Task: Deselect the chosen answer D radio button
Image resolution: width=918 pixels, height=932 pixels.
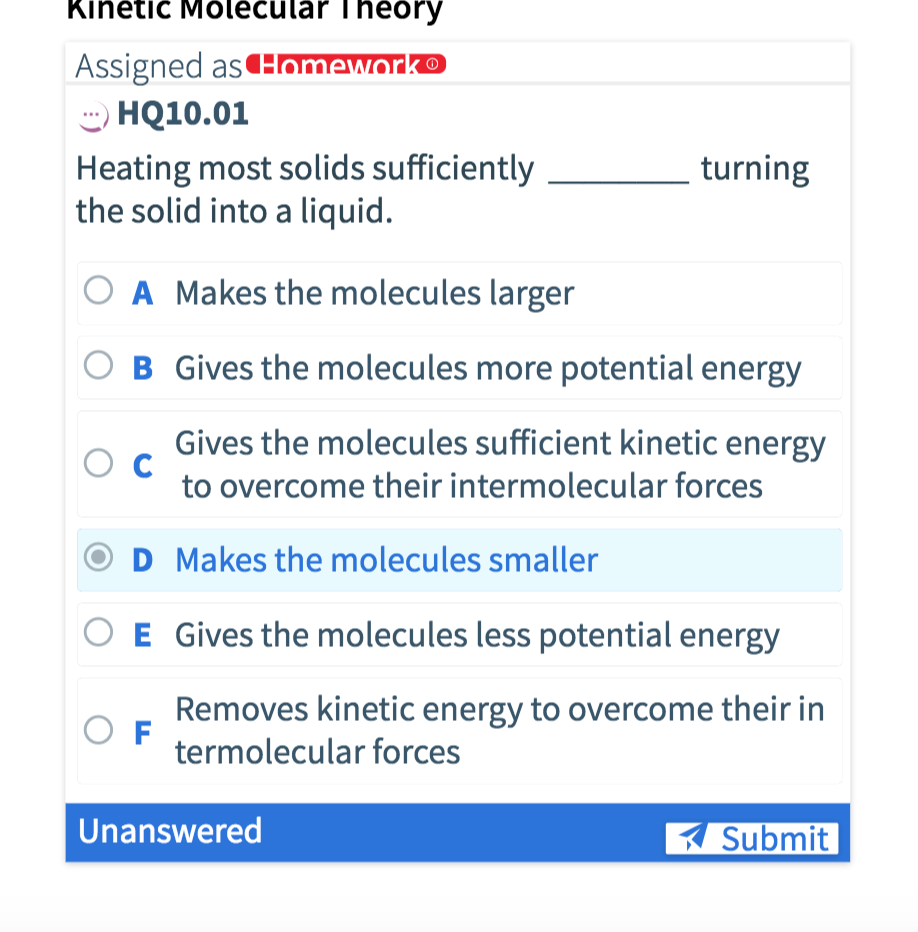Action: pyautogui.click(x=98, y=559)
